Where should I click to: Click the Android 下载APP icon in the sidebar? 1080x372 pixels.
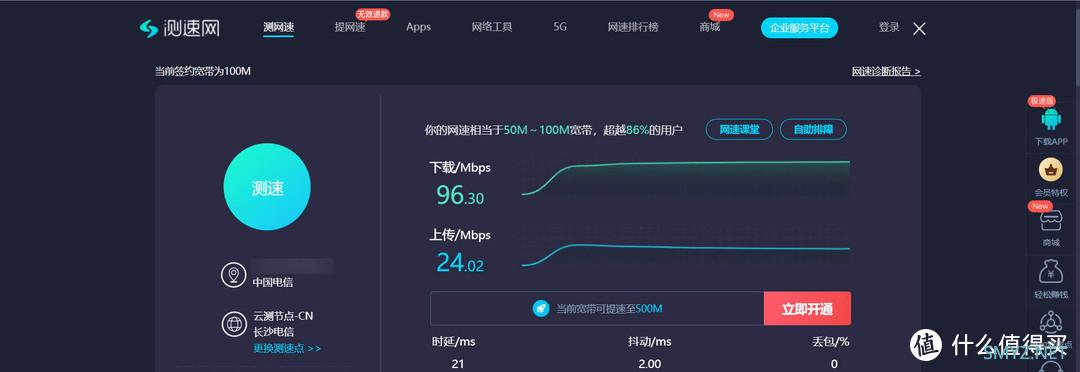[x=1051, y=119]
